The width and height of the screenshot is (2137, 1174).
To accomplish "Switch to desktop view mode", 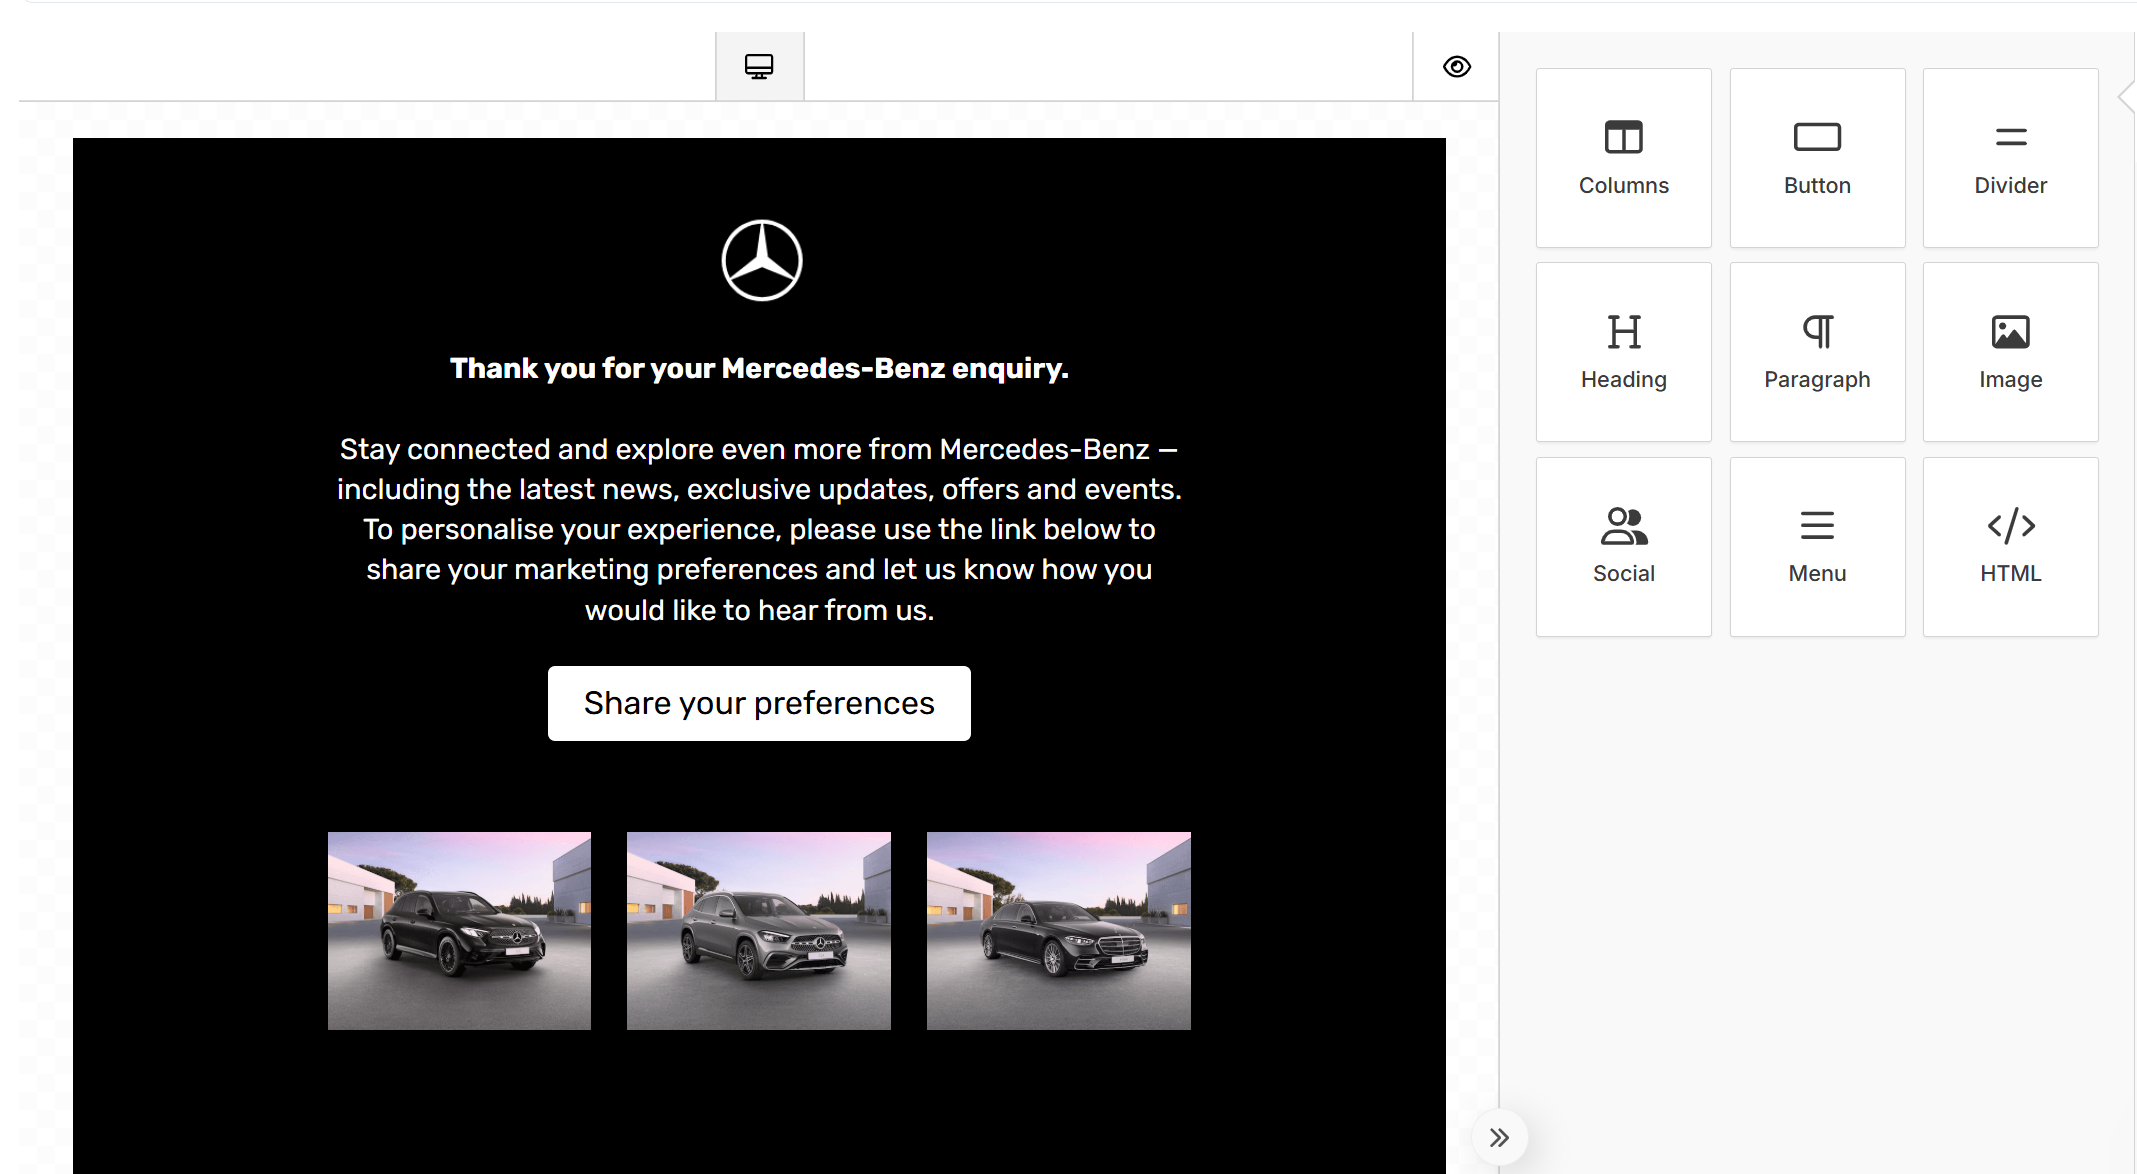I will (759, 67).
